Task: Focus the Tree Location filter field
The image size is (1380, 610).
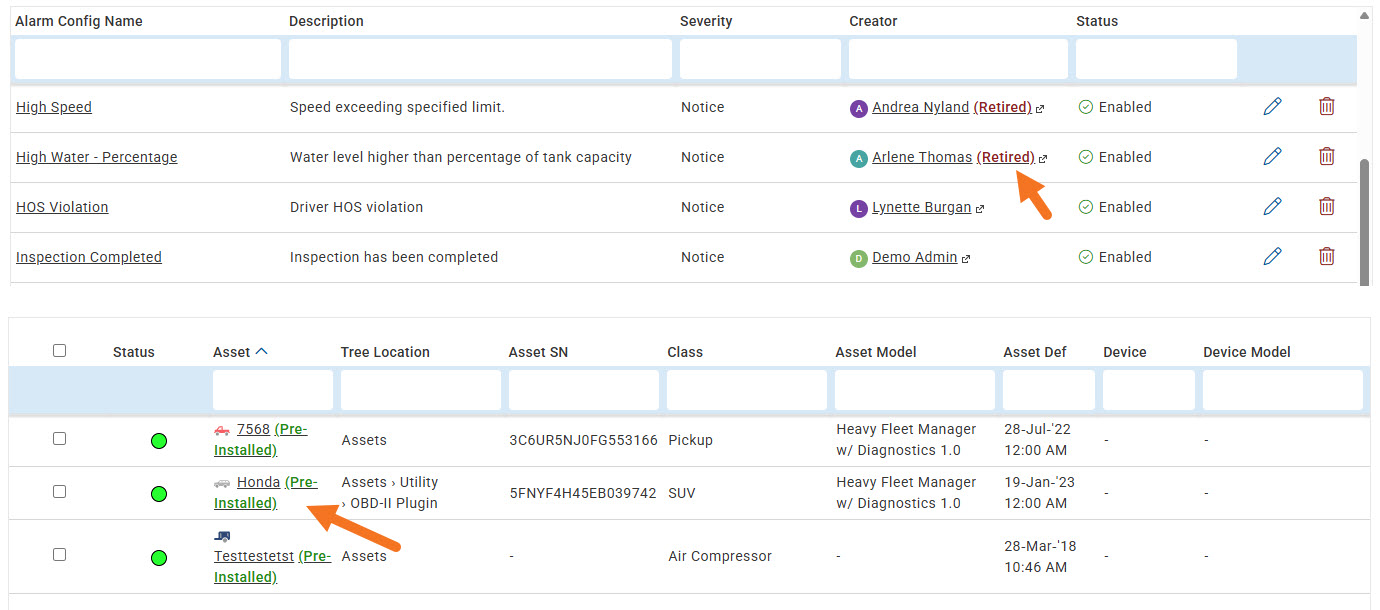Action: (421, 390)
